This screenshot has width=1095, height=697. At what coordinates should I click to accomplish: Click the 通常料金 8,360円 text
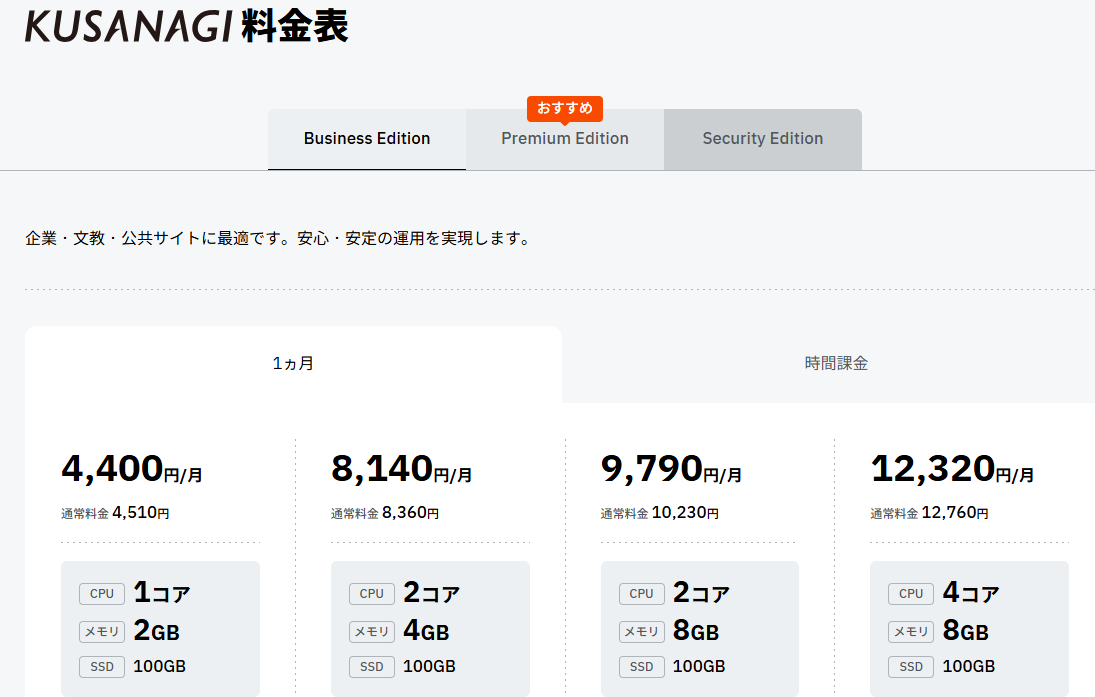pyautogui.click(x=385, y=513)
